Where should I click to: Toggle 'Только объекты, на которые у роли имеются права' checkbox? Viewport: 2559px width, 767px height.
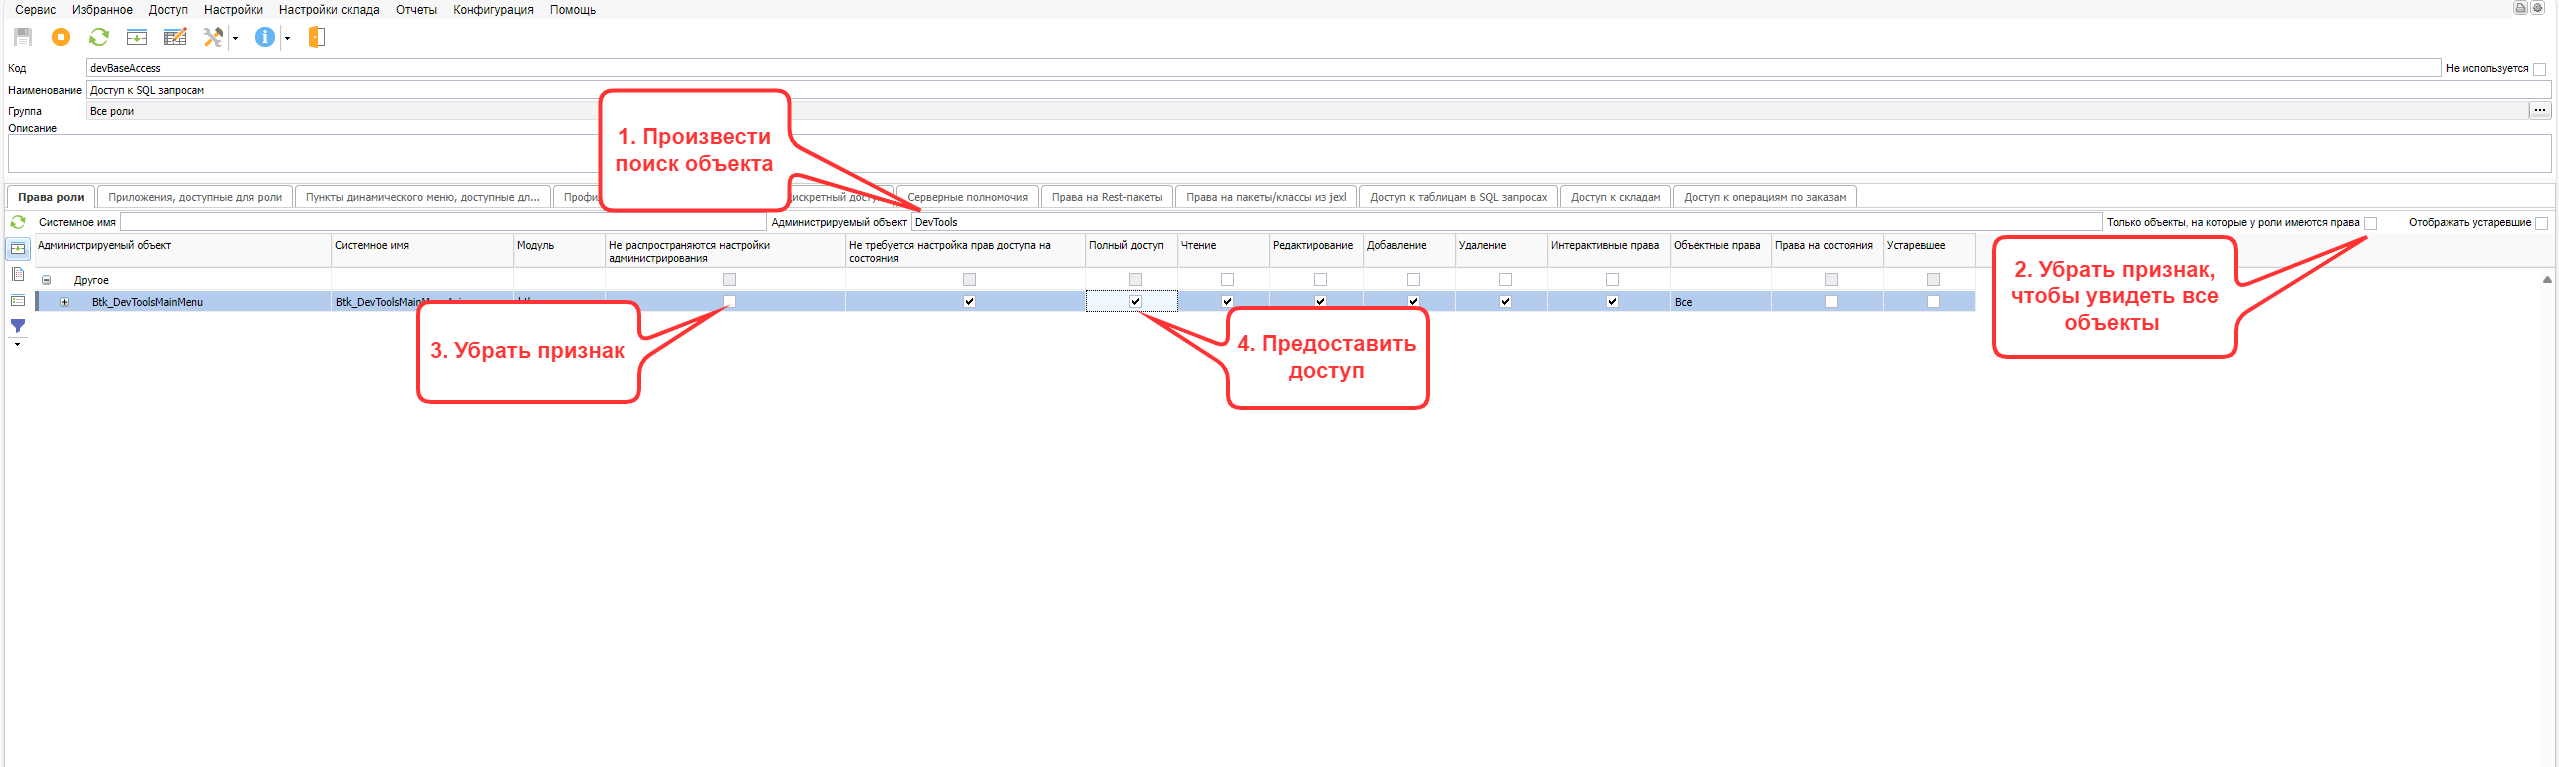[x=2370, y=223]
